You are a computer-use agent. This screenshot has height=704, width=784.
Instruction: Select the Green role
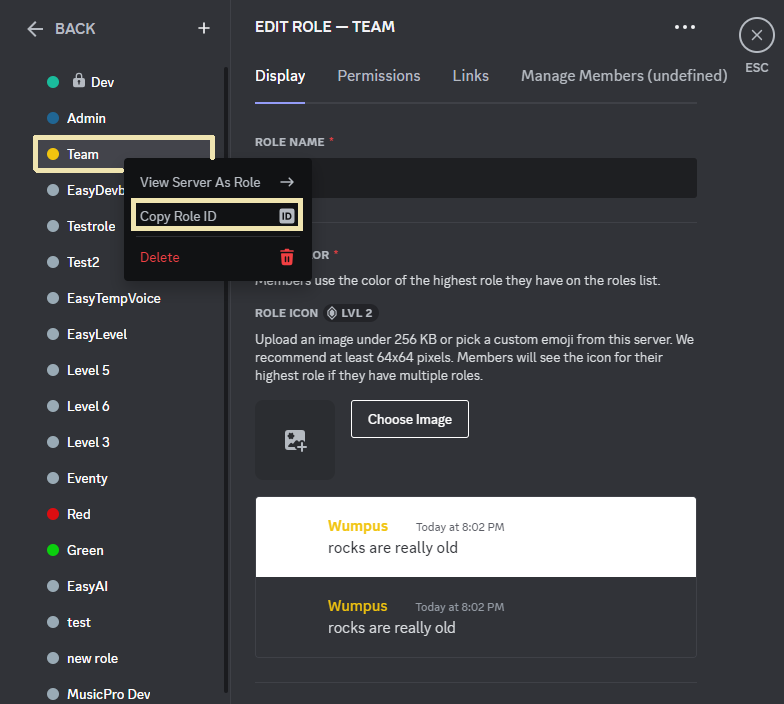124,550
